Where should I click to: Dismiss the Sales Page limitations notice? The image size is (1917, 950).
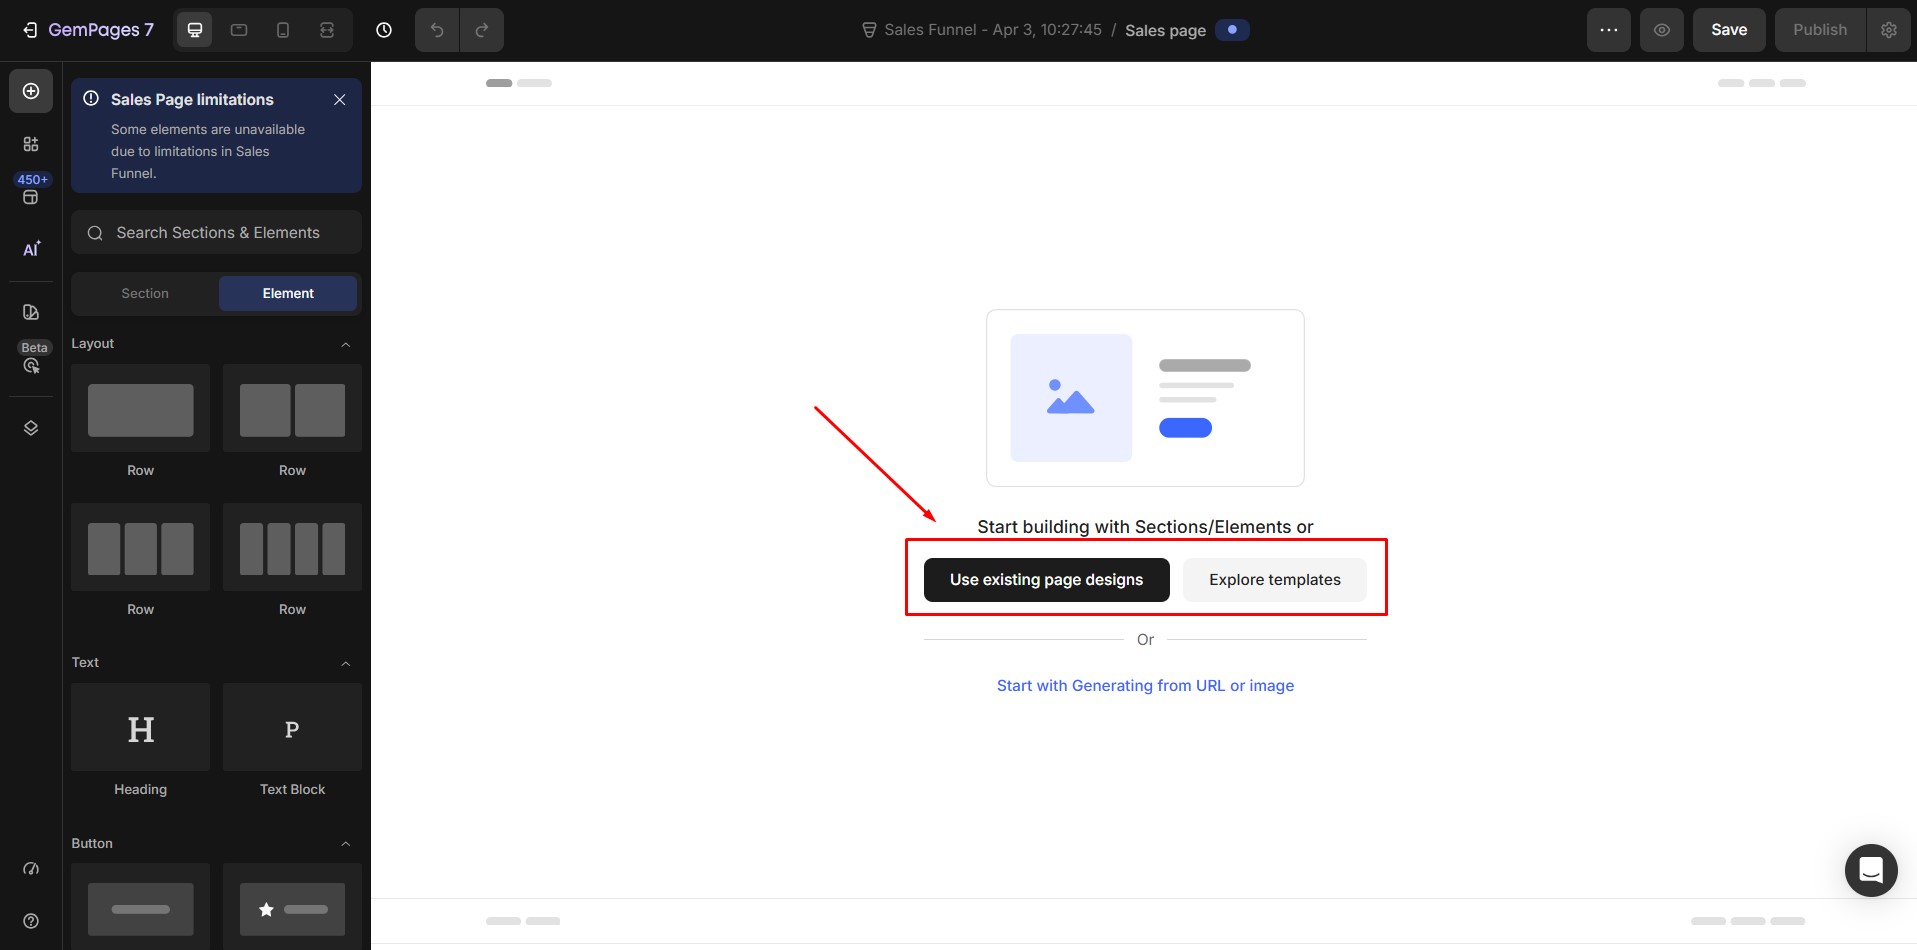point(339,100)
